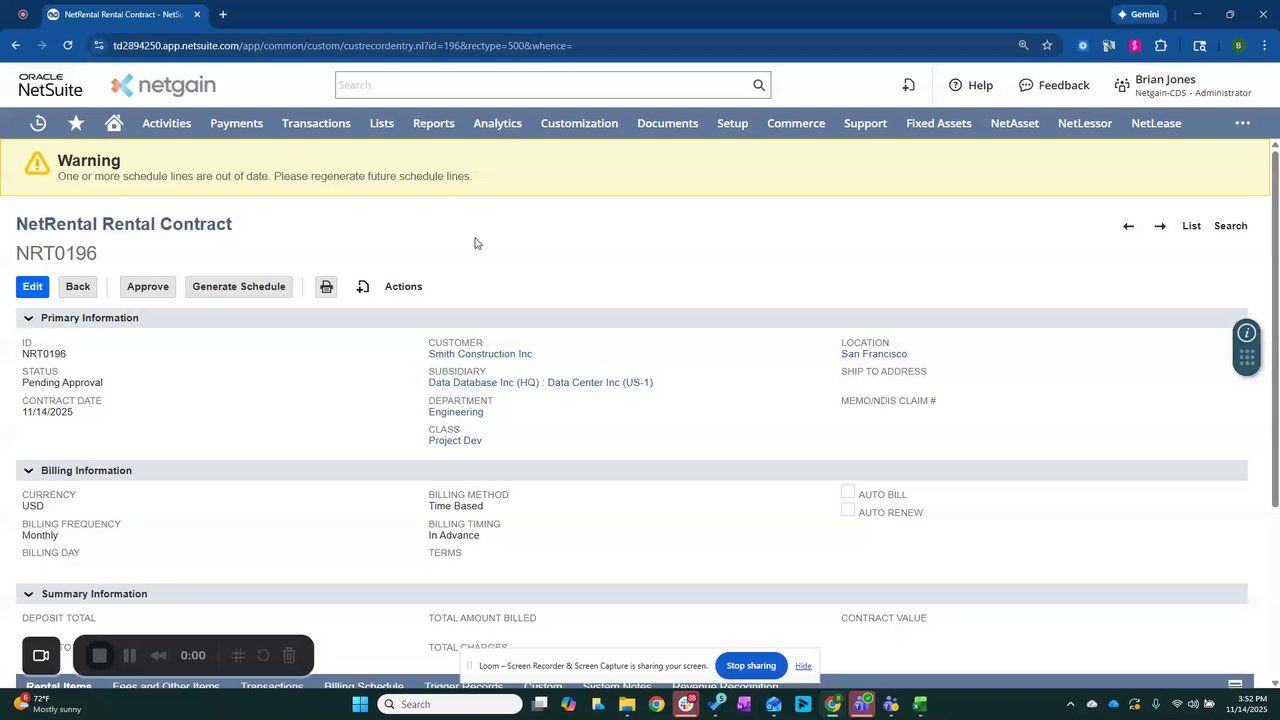Open the Fixed Assets menu

coord(939,123)
